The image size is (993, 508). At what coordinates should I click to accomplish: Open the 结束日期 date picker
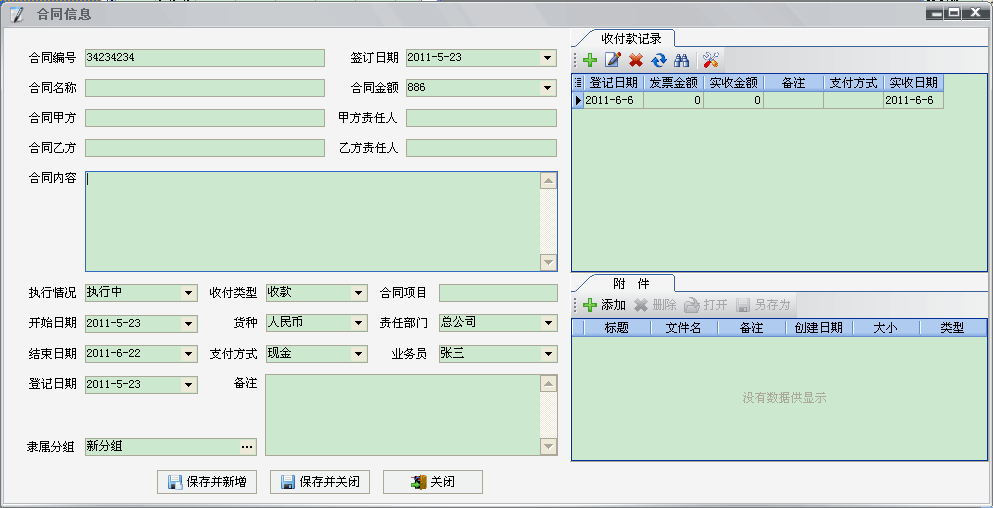pyautogui.click(x=188, y=353)
